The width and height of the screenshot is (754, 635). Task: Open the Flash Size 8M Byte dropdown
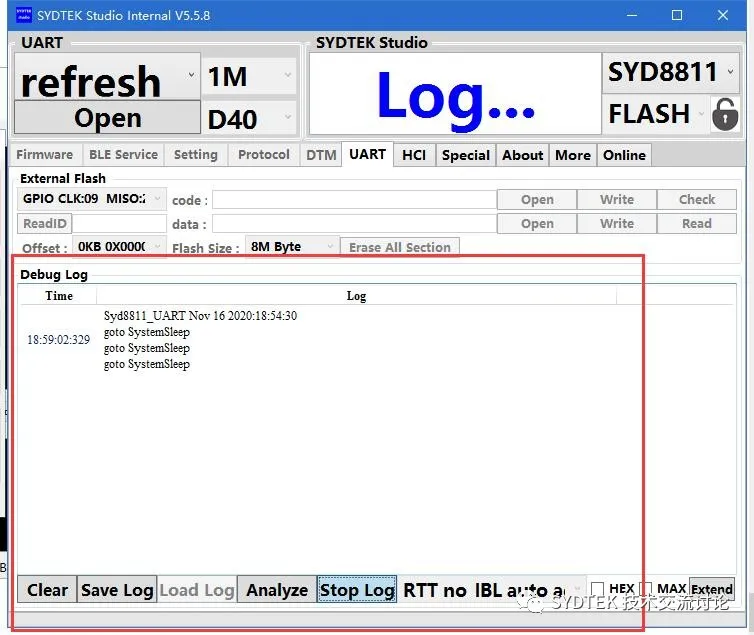(292, 247)
